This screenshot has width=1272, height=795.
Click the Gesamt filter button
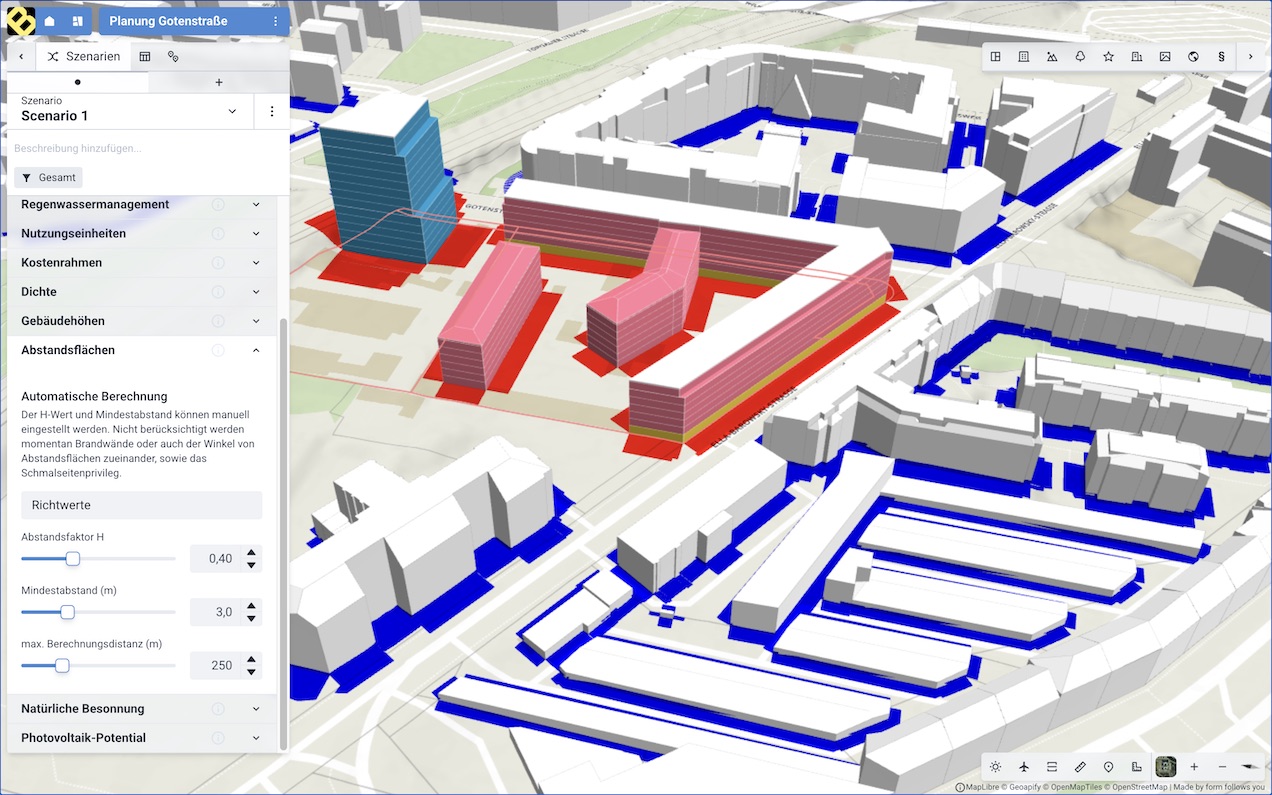[x=48, y=178]
